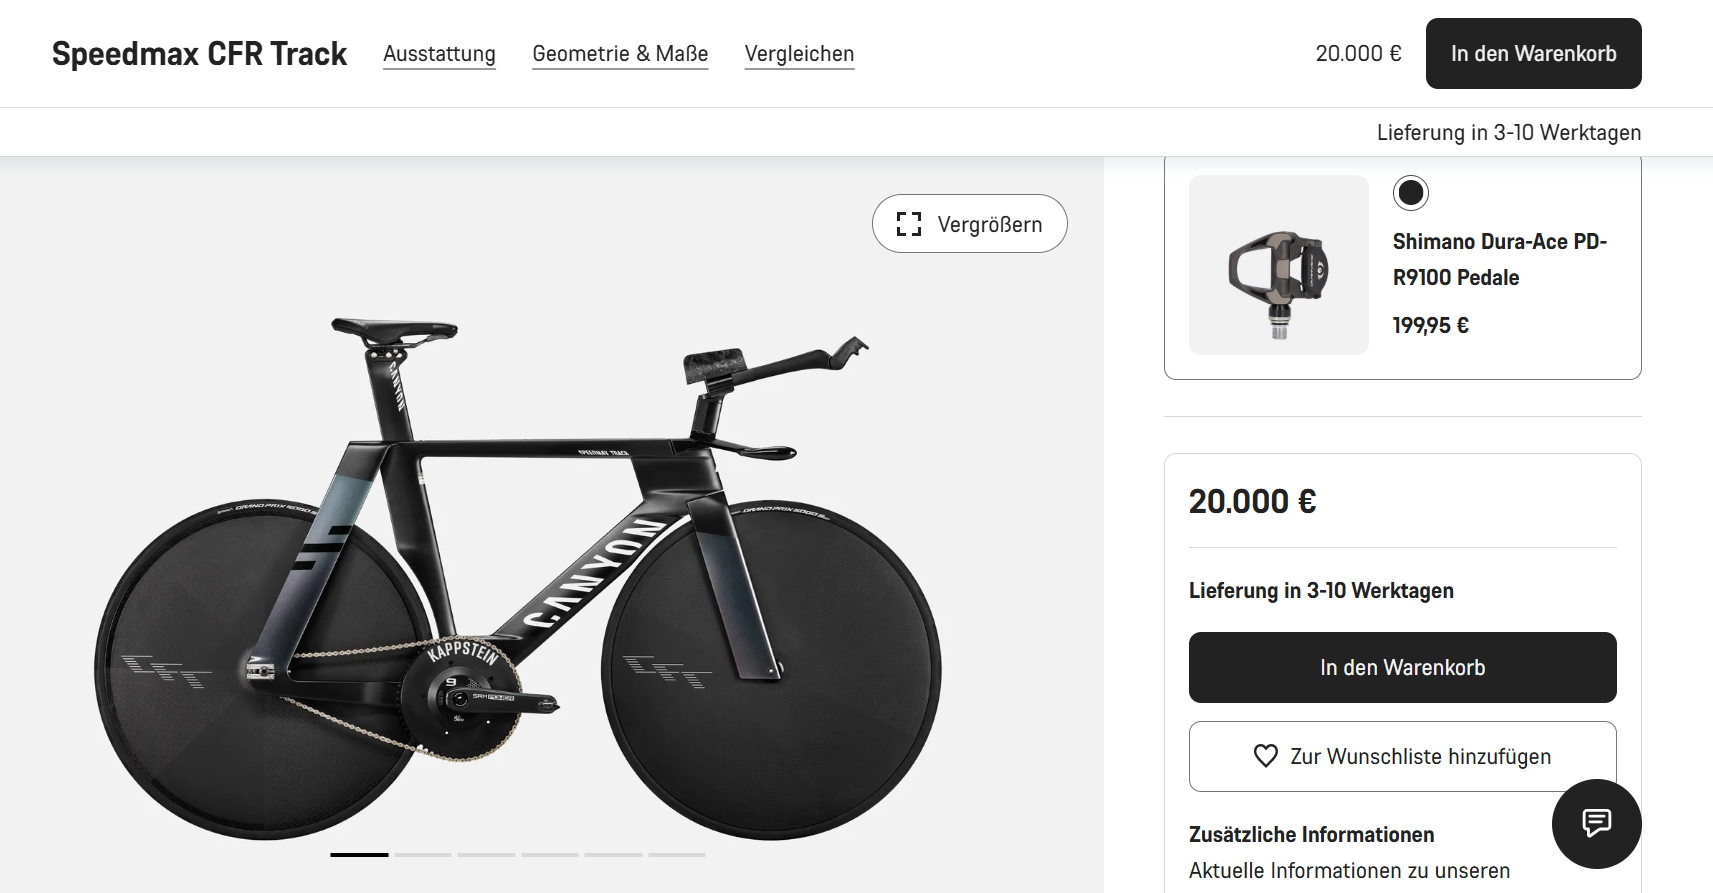
Task: Select the black pedal color swatch
Action: point(1410,193)
